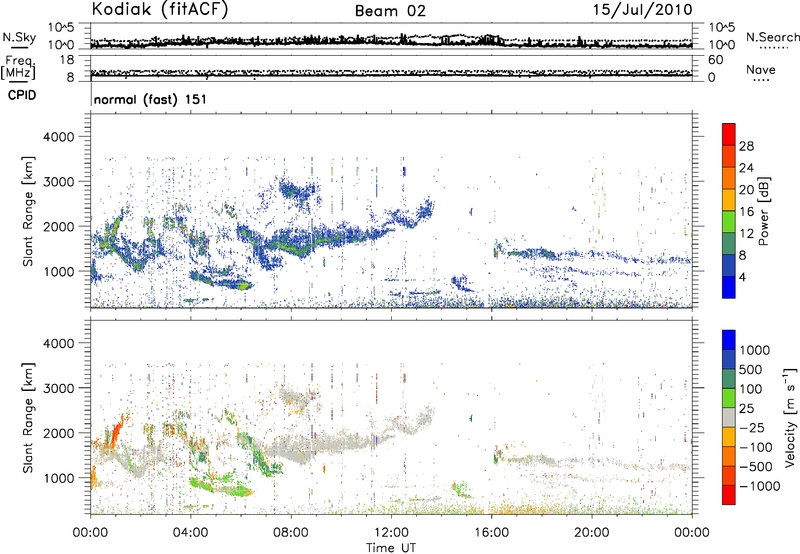Image resolution: width=800 pixels, height=554 pixels.
Task: Click the "08:00" time tick label
Action: (291, 533)
